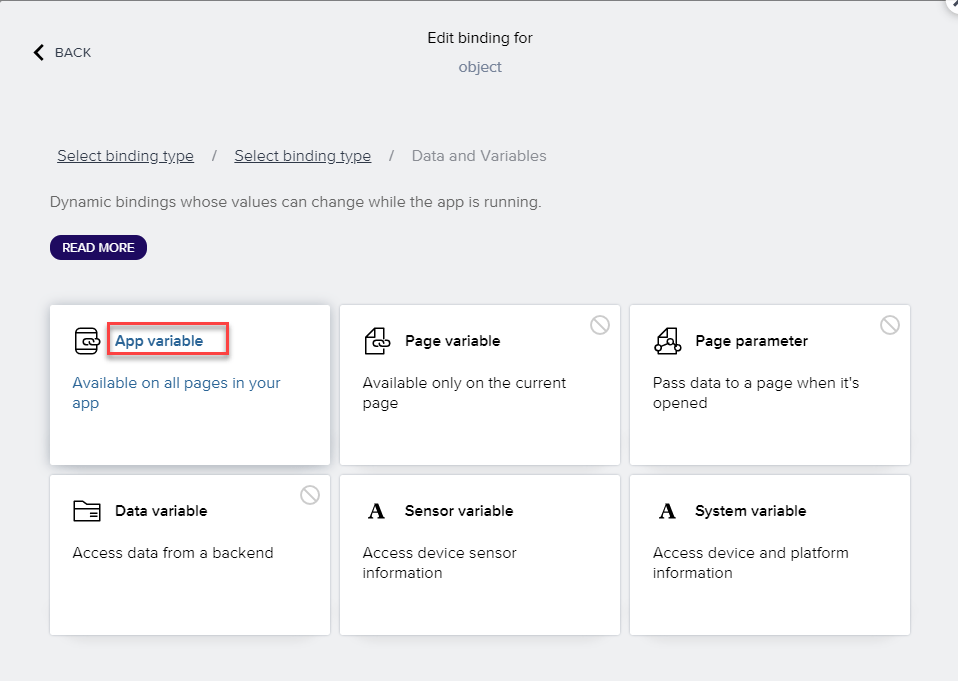Choose the App variable title
This screenshot has width=958, height=681.
[x=159, y=341]
